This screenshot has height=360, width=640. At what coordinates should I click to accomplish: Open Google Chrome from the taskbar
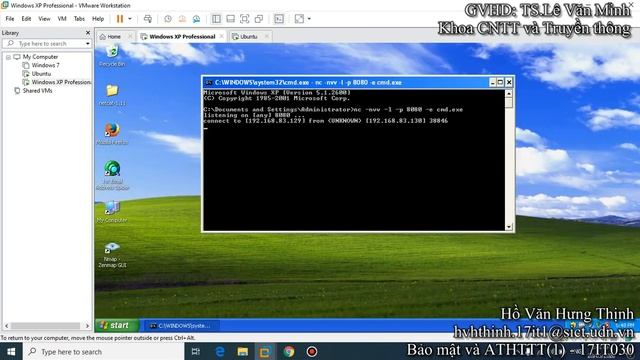pos(289,351)
